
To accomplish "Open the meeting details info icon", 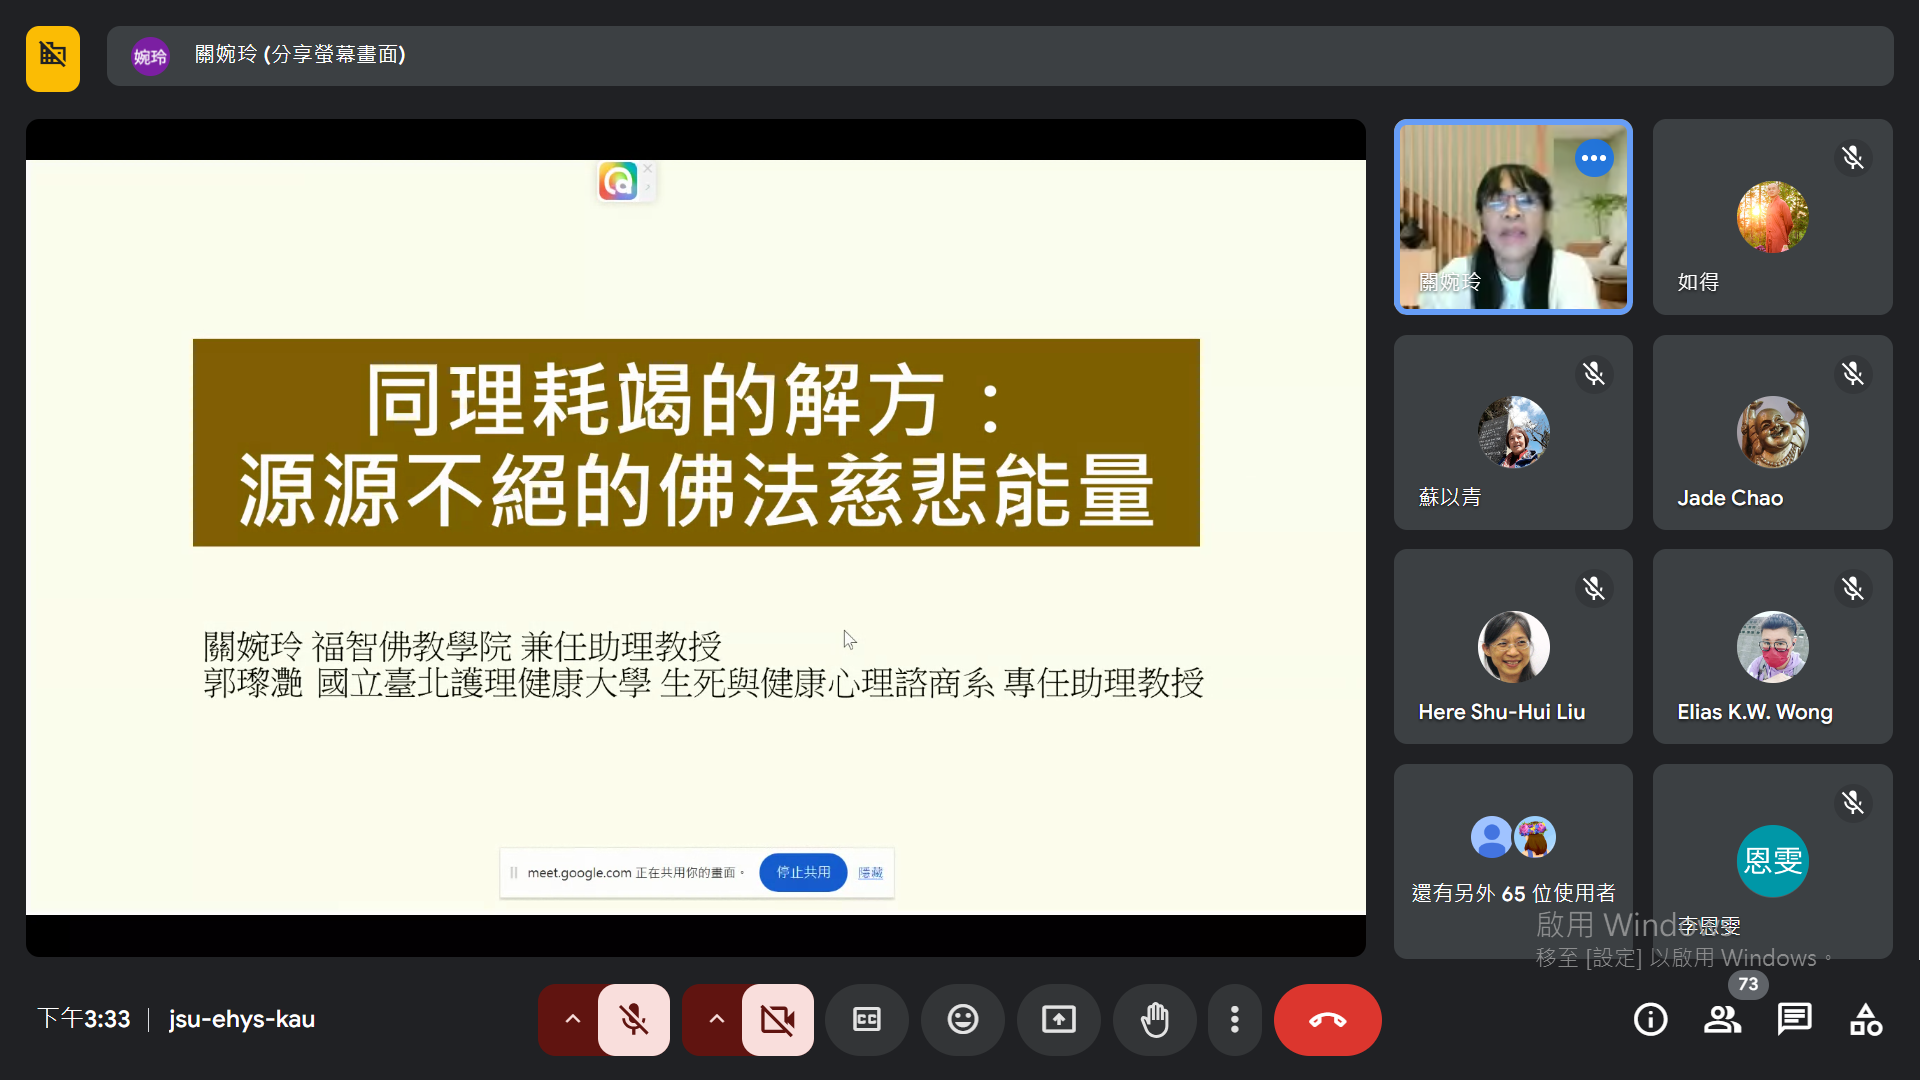I will 1650,1019.
